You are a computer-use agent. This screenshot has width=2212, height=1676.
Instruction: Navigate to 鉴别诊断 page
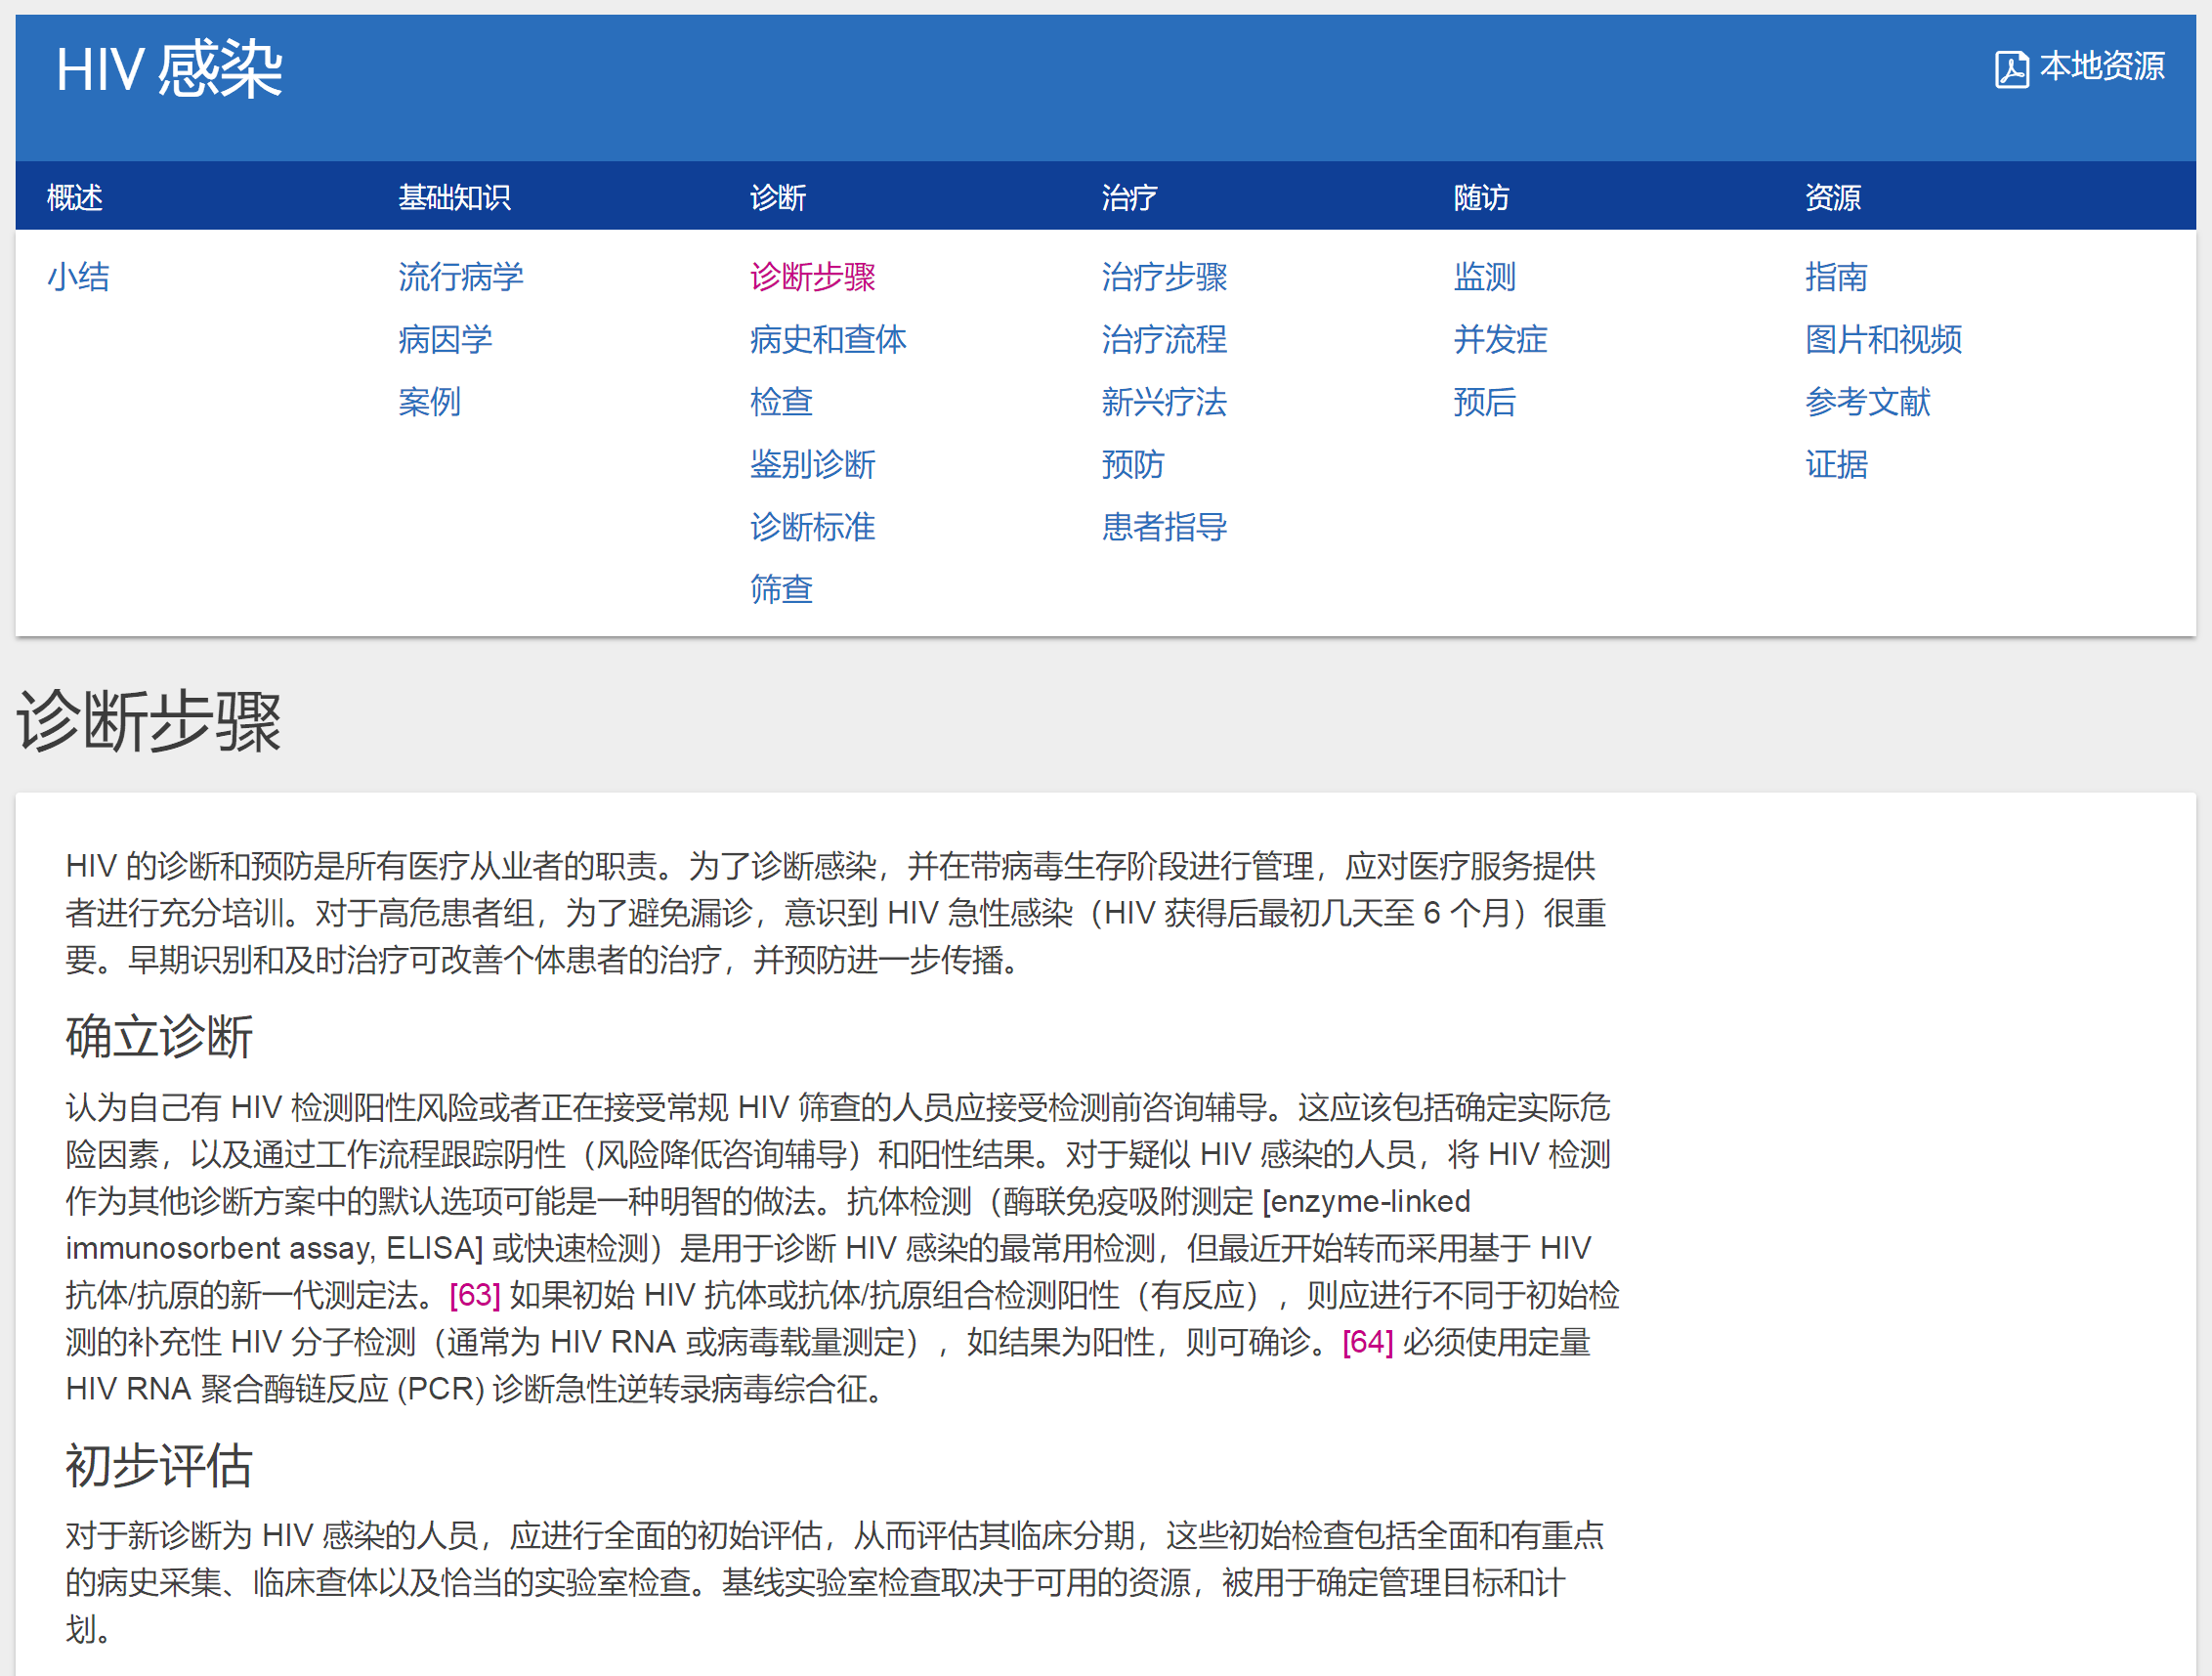click(812, 465)
